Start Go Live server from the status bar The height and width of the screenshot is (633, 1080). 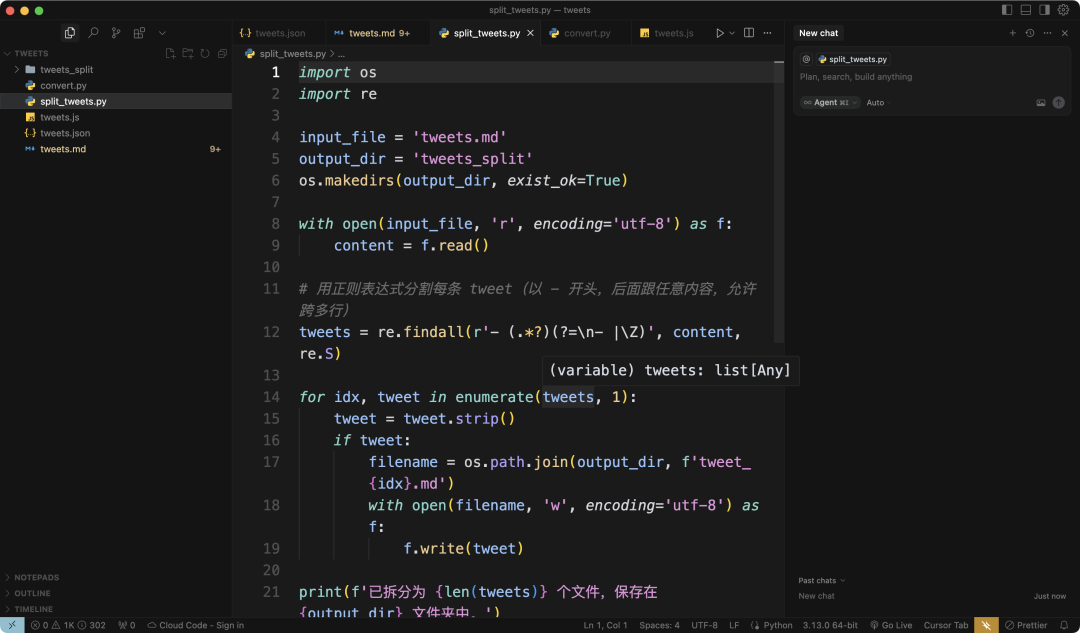tap(891, 625)
